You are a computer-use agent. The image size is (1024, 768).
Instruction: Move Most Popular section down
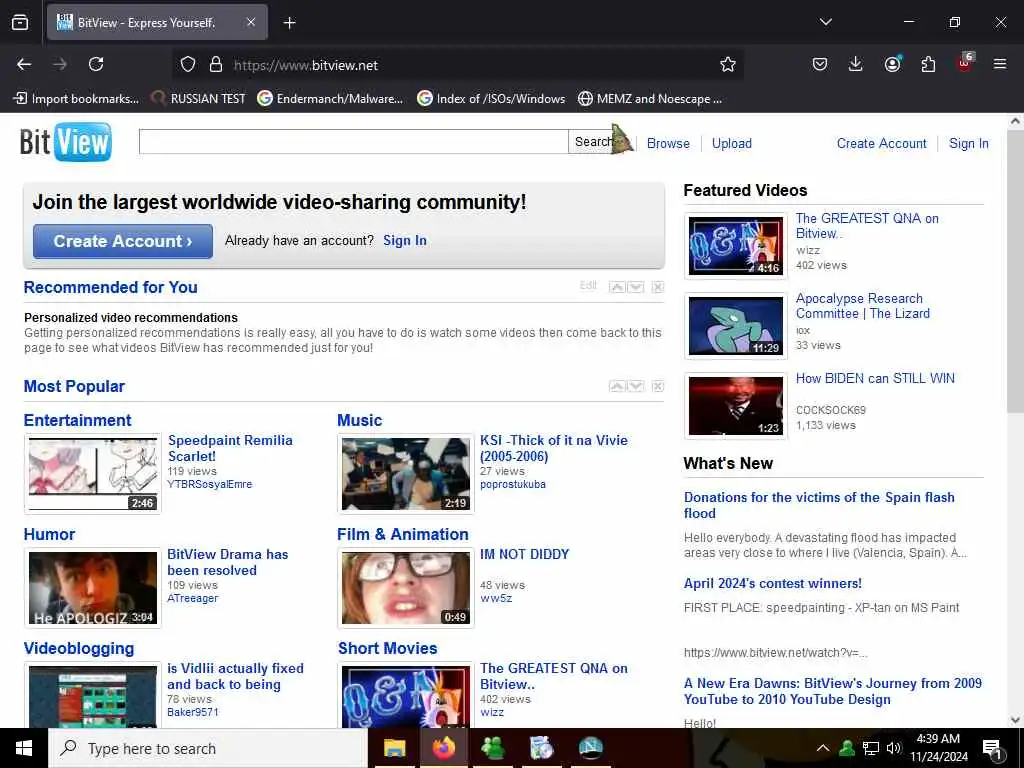(635, 387)
